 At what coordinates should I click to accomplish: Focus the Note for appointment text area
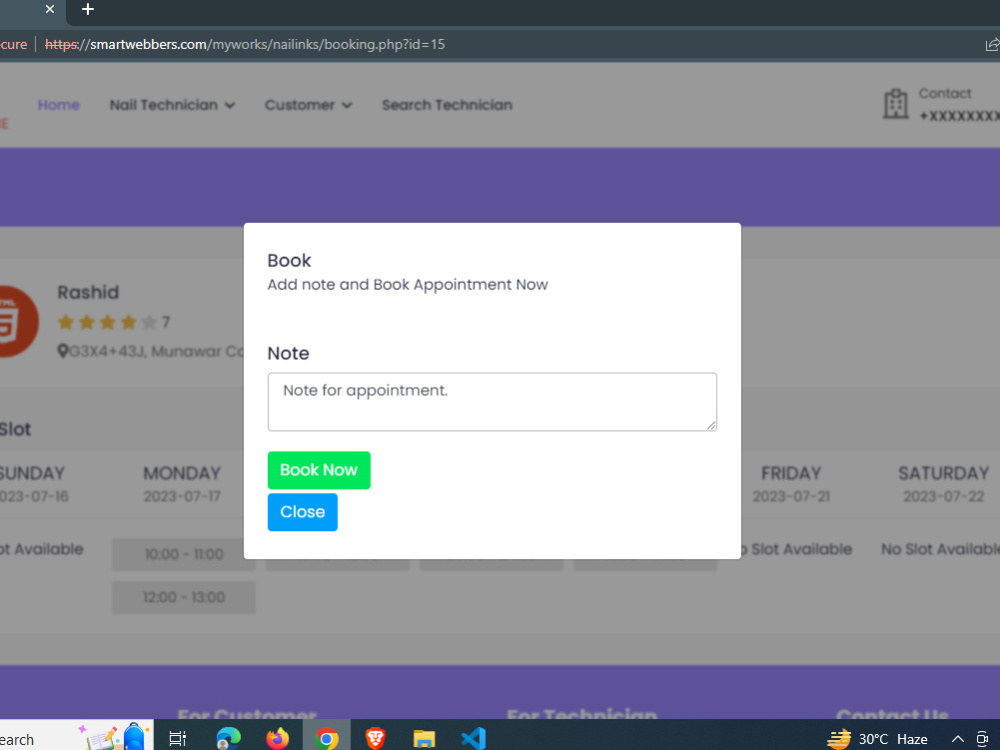click(492, 402)
